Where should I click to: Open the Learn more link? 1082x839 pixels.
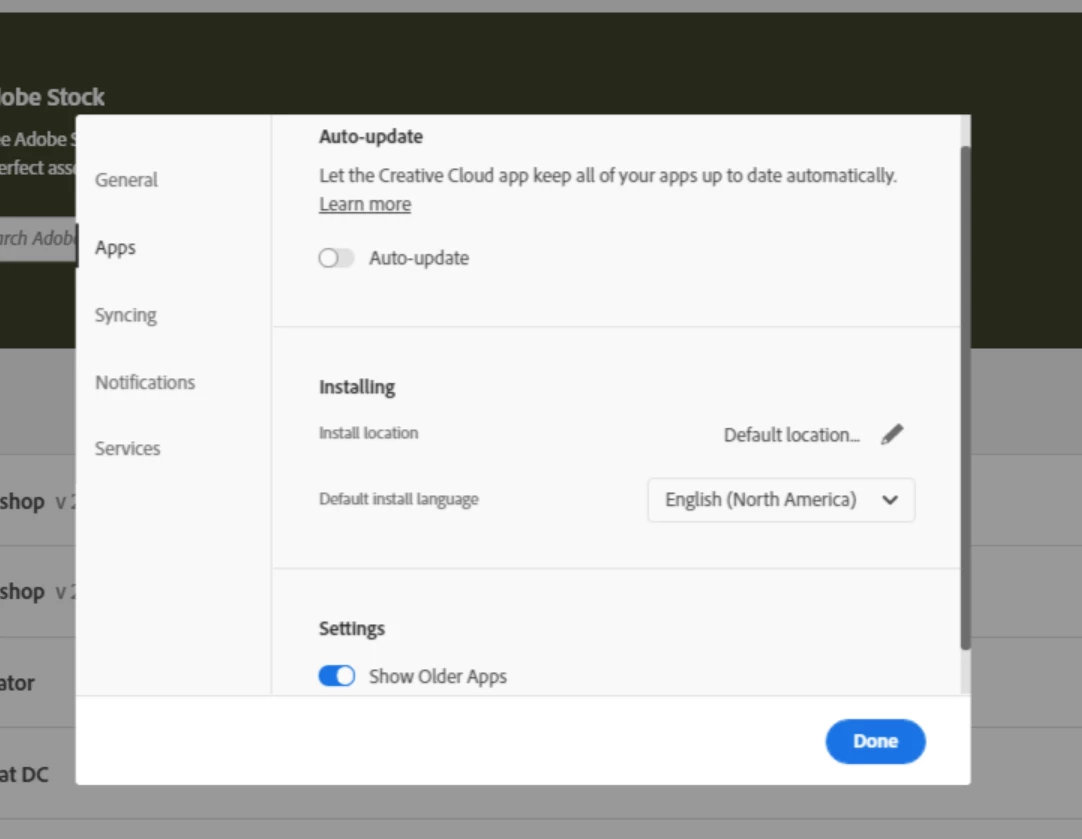coord(365,204)
